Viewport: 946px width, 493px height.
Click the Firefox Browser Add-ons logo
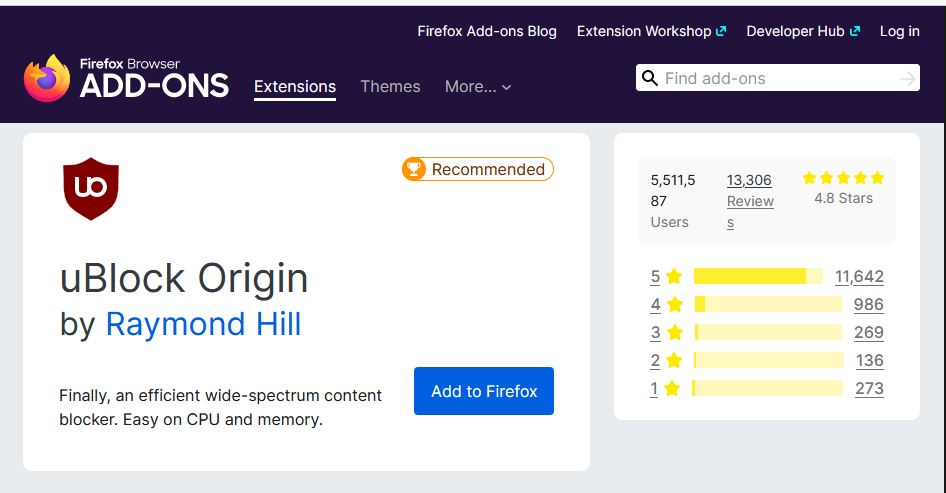(126, 79)
